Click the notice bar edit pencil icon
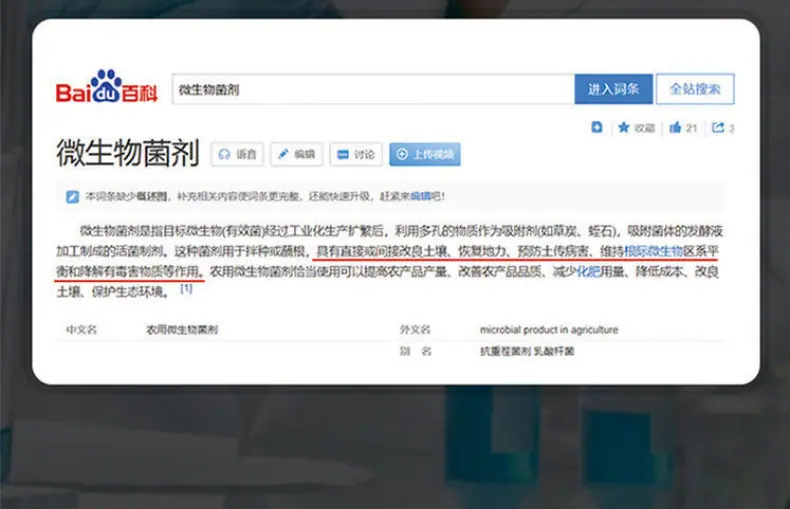This screenshot has height=509, width=790. (x=72, y=197)
